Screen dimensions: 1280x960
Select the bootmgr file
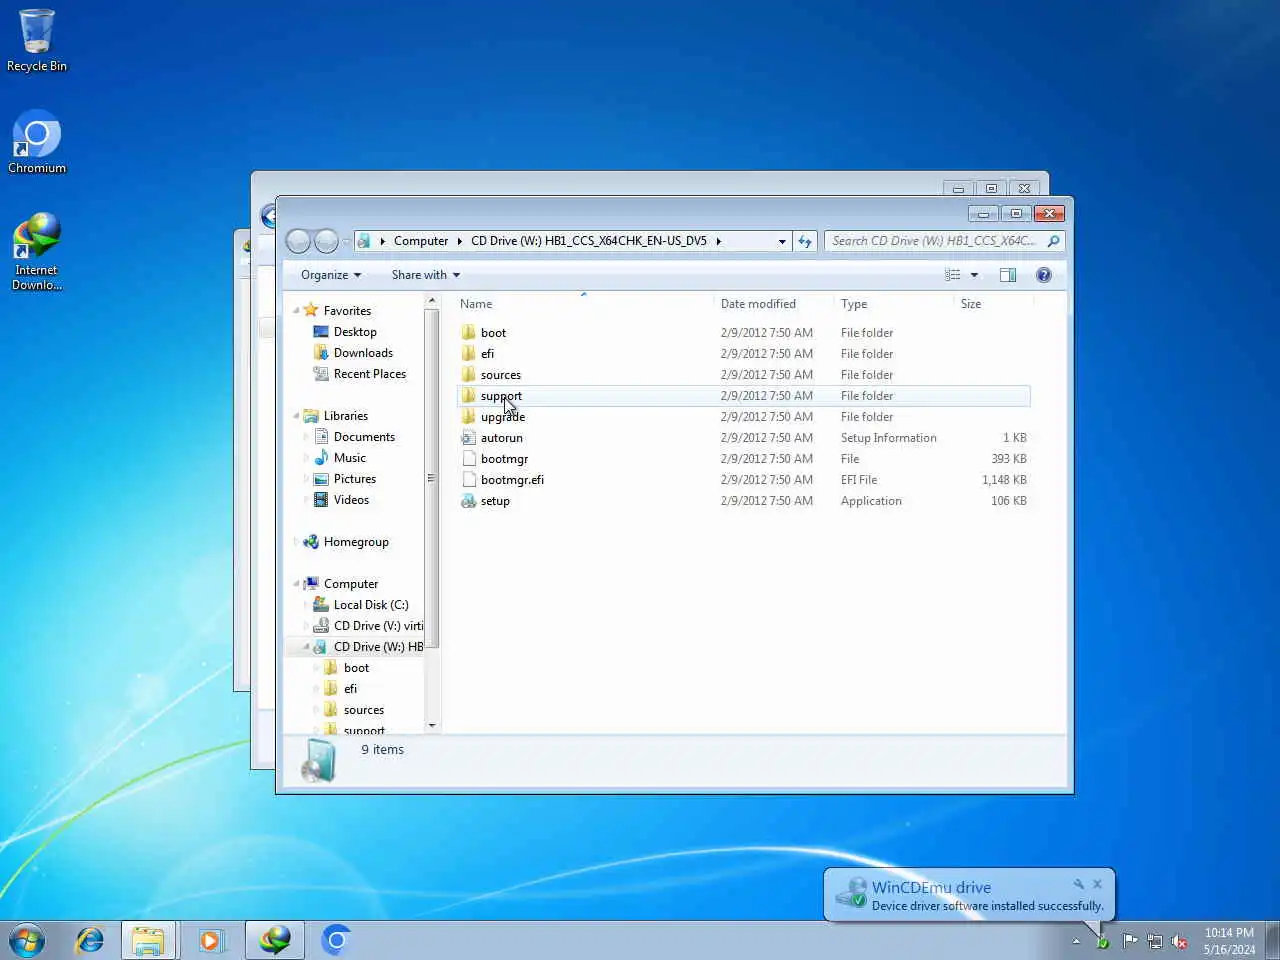pos(504,459)
